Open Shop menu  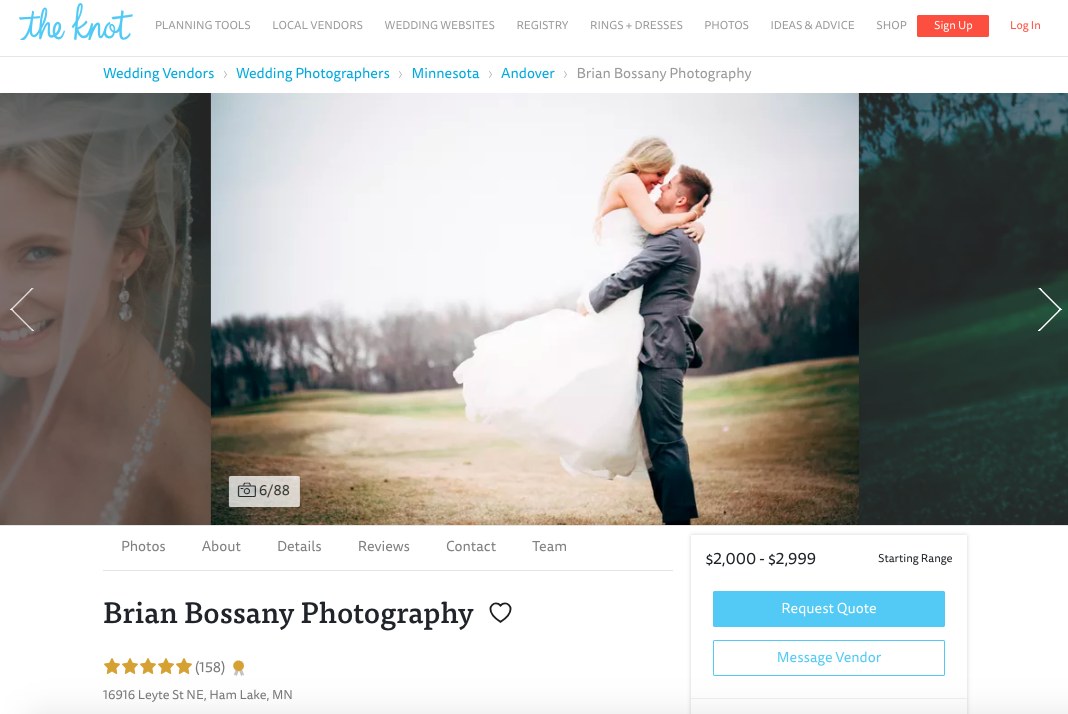[891, 25]
